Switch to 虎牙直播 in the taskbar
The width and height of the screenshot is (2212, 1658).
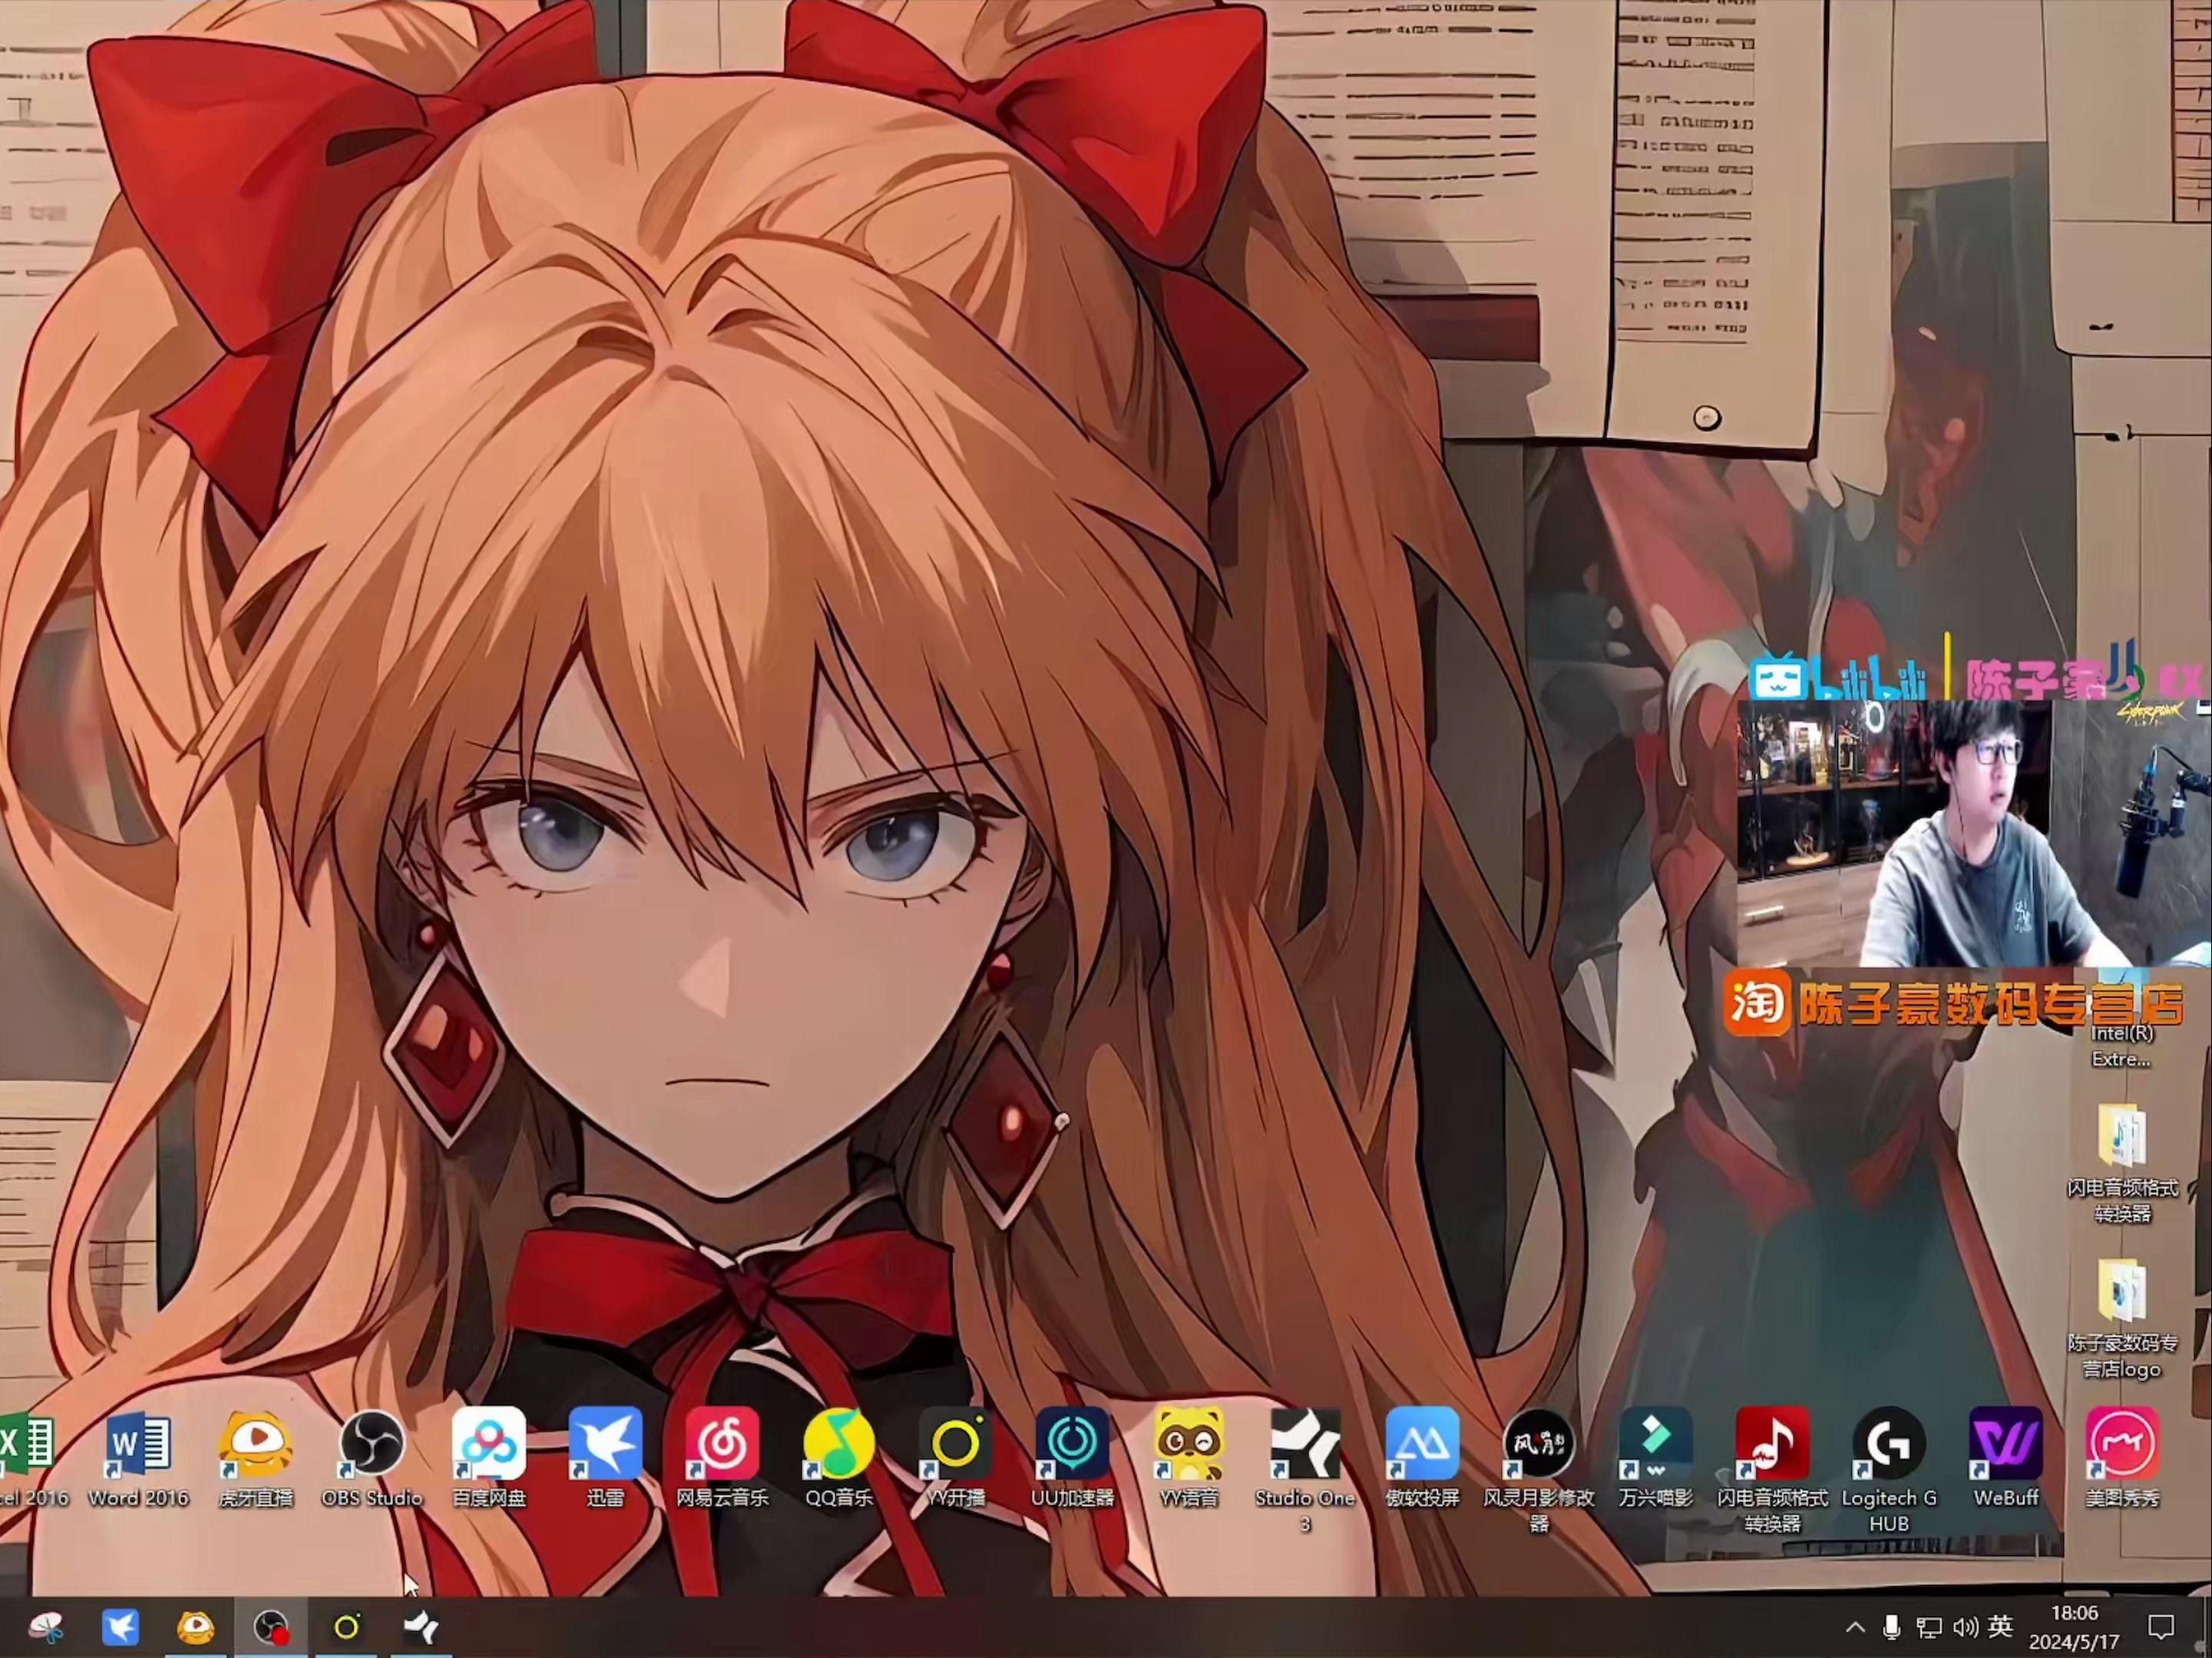(195, 1628)
